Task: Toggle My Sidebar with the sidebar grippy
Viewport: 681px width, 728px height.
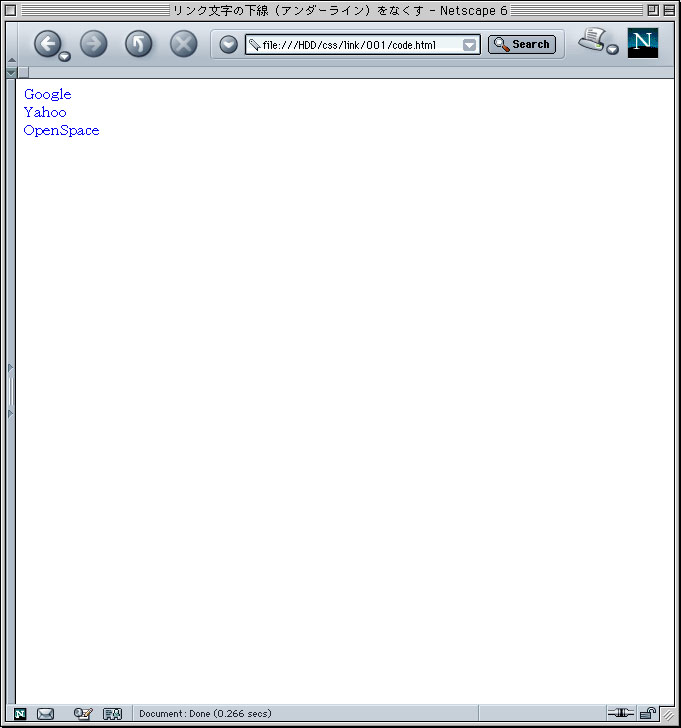Action: (x=11, y=391)
